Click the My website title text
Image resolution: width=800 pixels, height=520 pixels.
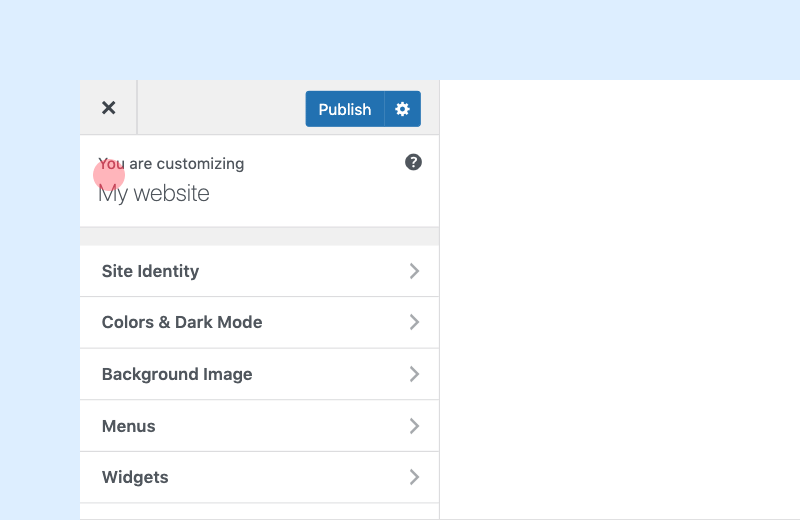point(154,194)
